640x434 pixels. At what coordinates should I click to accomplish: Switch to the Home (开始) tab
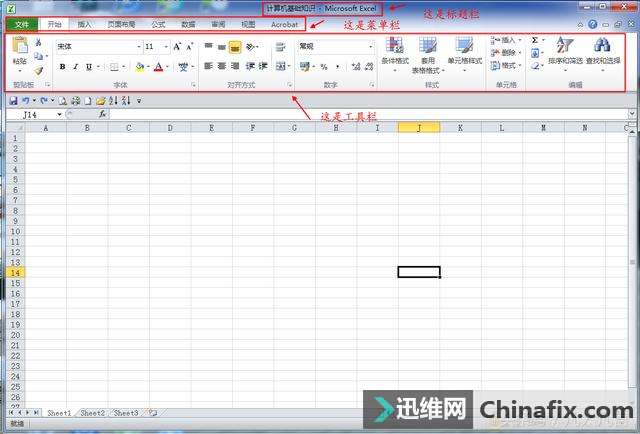(54, 24)
